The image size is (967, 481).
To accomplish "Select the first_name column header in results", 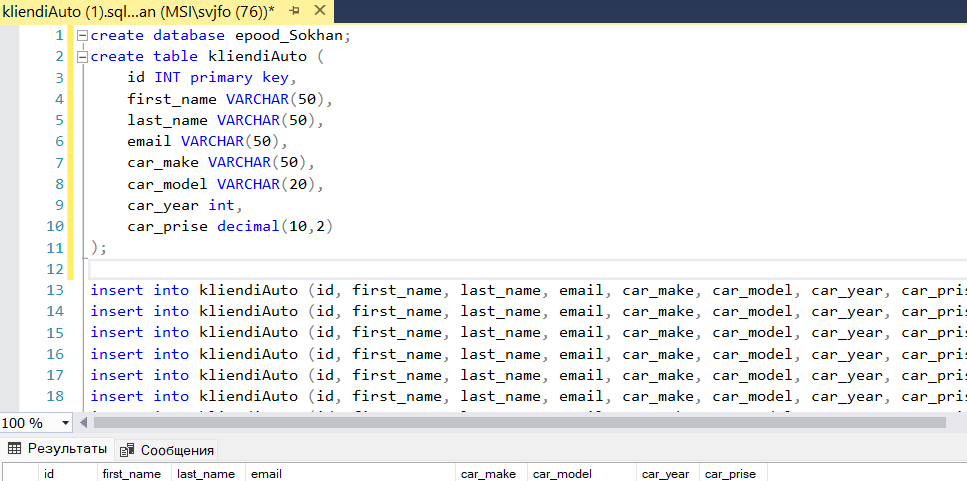I will [x=135, y=474].
